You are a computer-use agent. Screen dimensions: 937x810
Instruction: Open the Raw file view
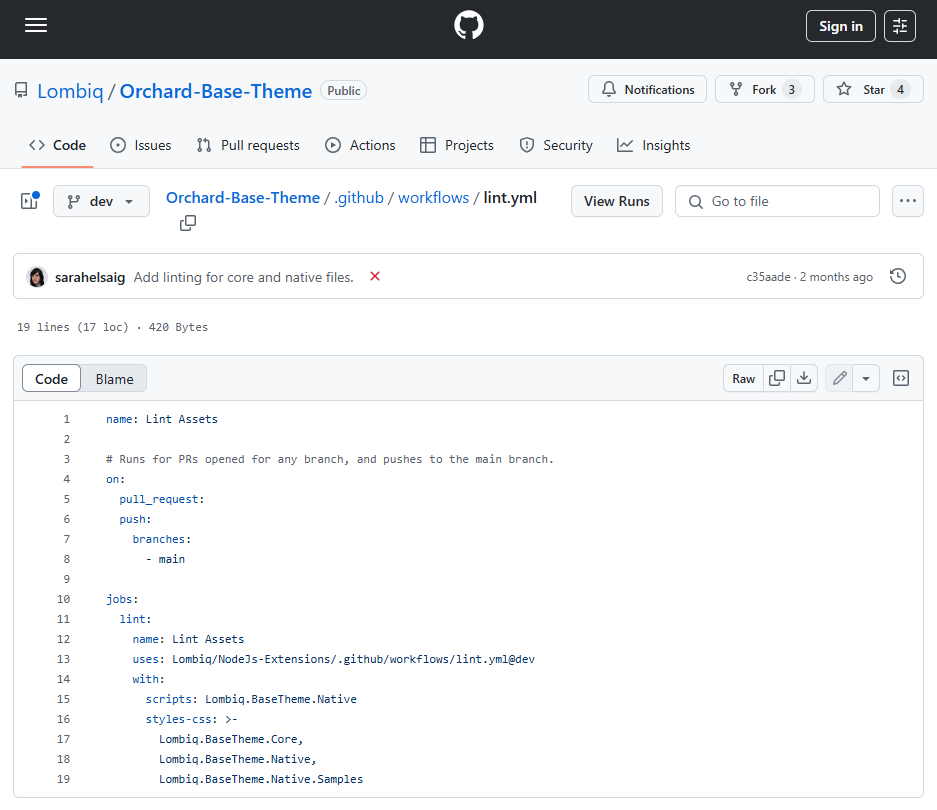743,378
